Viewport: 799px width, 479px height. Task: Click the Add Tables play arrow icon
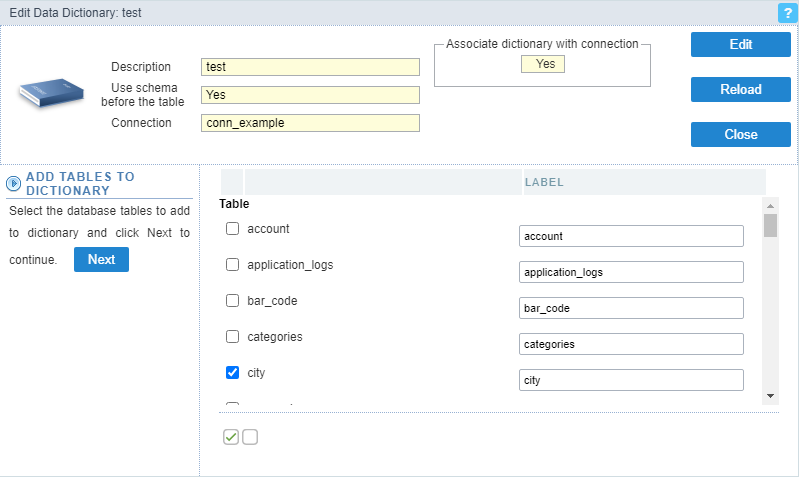tap(14, 183)
